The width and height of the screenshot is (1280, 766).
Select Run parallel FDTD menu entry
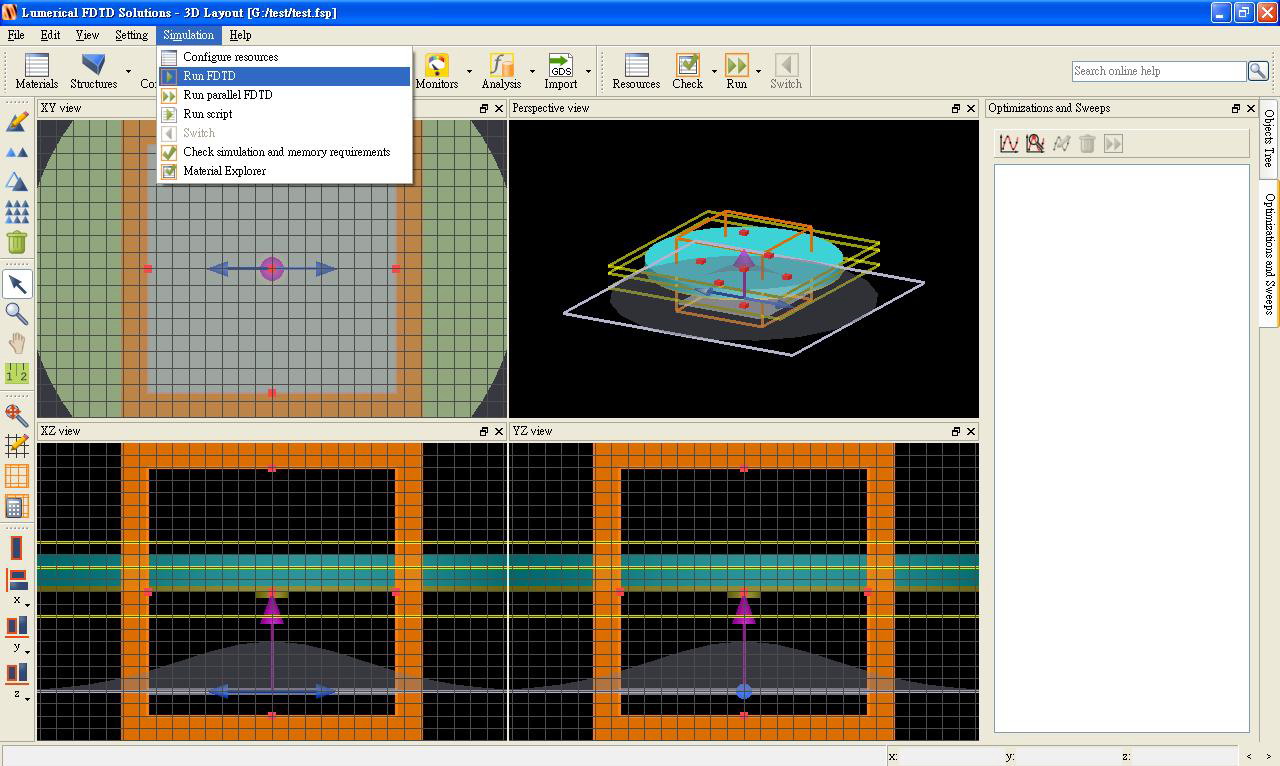pyautogui.click(x=285, y=95)
